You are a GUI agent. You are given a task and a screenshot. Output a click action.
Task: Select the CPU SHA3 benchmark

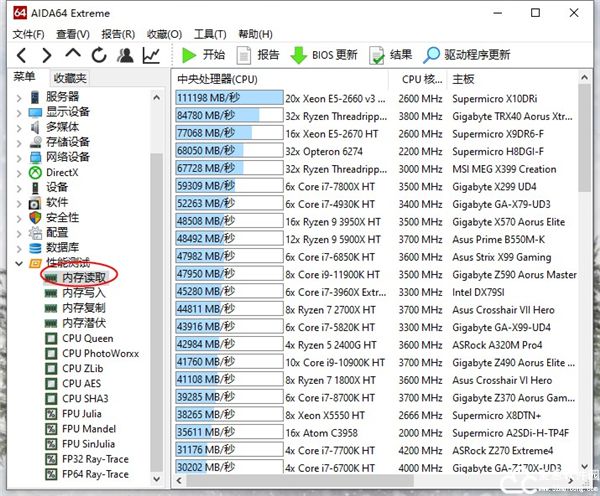tap(85, 399)
